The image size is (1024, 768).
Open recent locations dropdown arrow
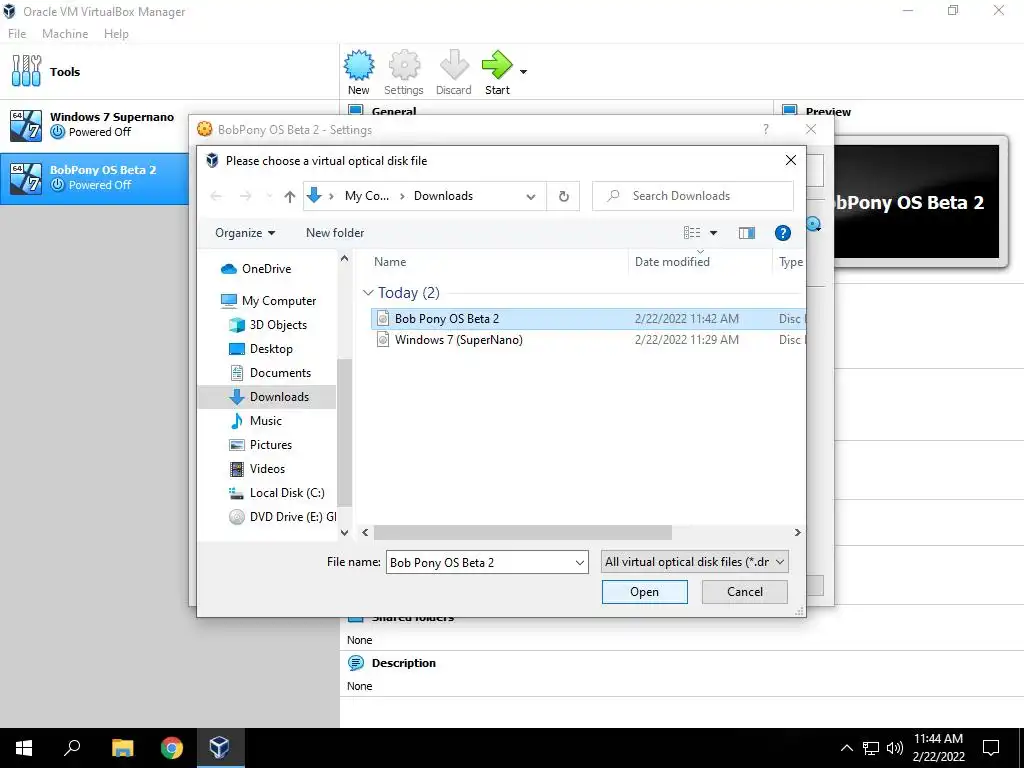(269, 196)
